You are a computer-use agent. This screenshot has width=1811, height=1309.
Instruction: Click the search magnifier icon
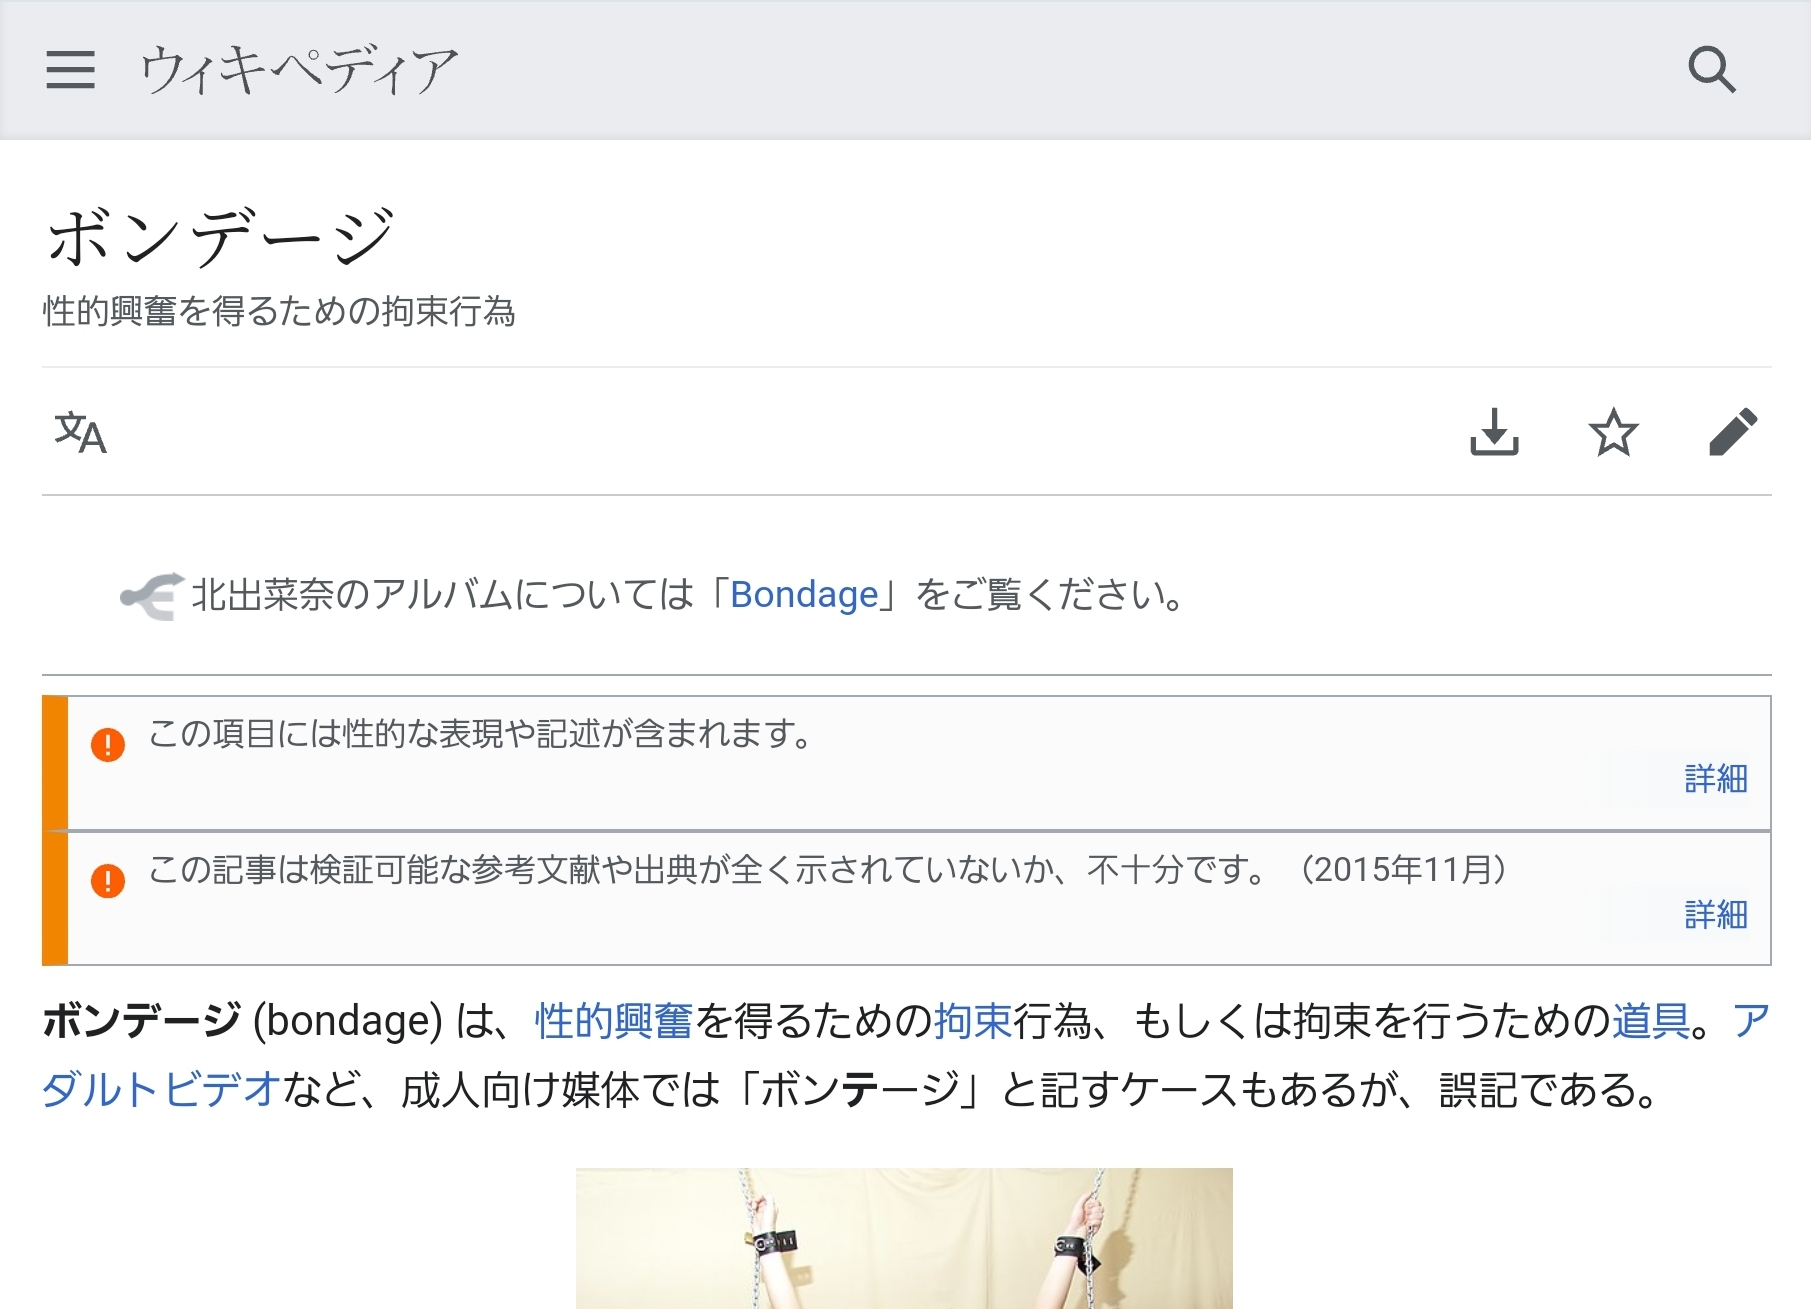click(x=1711, y=70)
